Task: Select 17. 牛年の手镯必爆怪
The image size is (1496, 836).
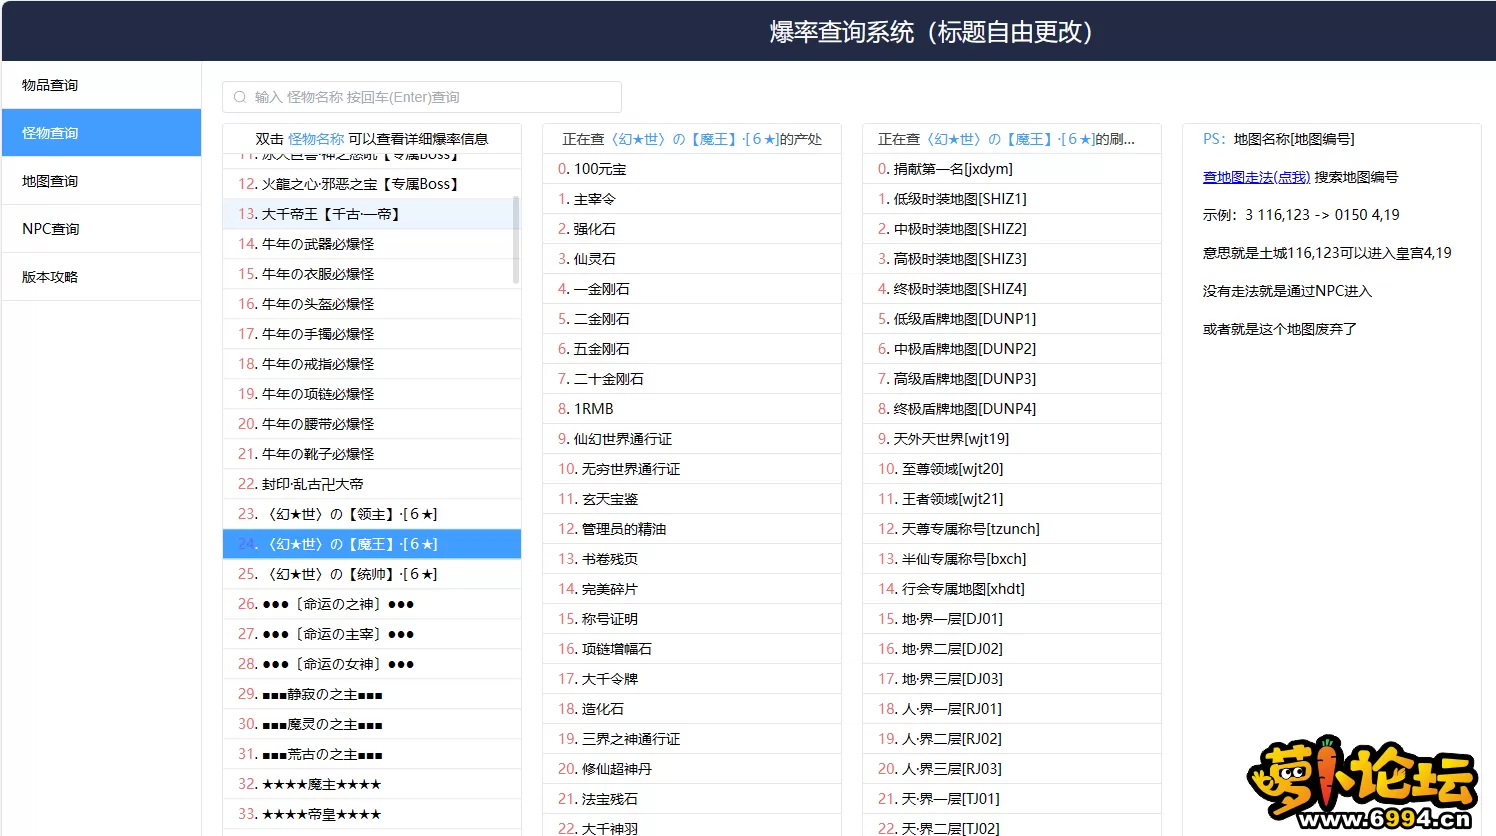Action: coord(372,334)
